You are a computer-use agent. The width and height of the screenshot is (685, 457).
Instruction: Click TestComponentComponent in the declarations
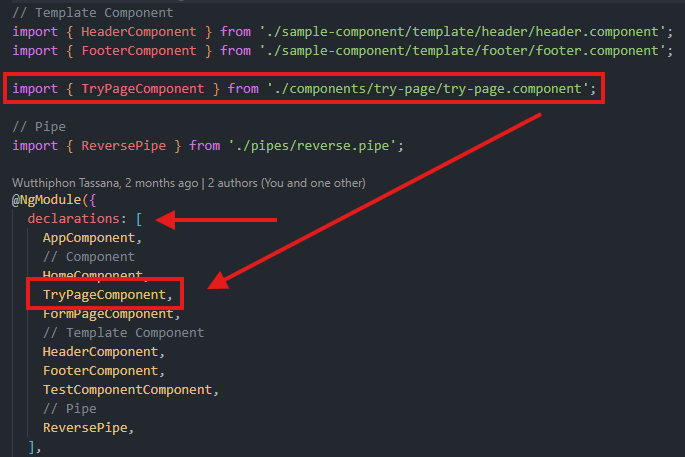point(128,390)
